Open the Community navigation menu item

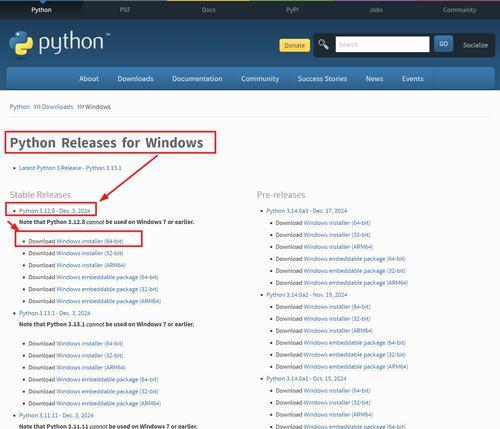click(260, 79)
